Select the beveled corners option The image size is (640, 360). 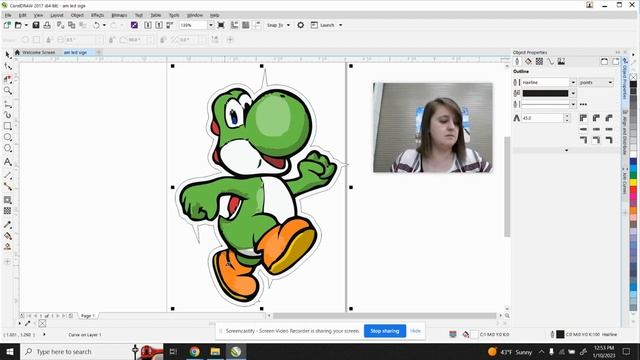coord(609,118)
